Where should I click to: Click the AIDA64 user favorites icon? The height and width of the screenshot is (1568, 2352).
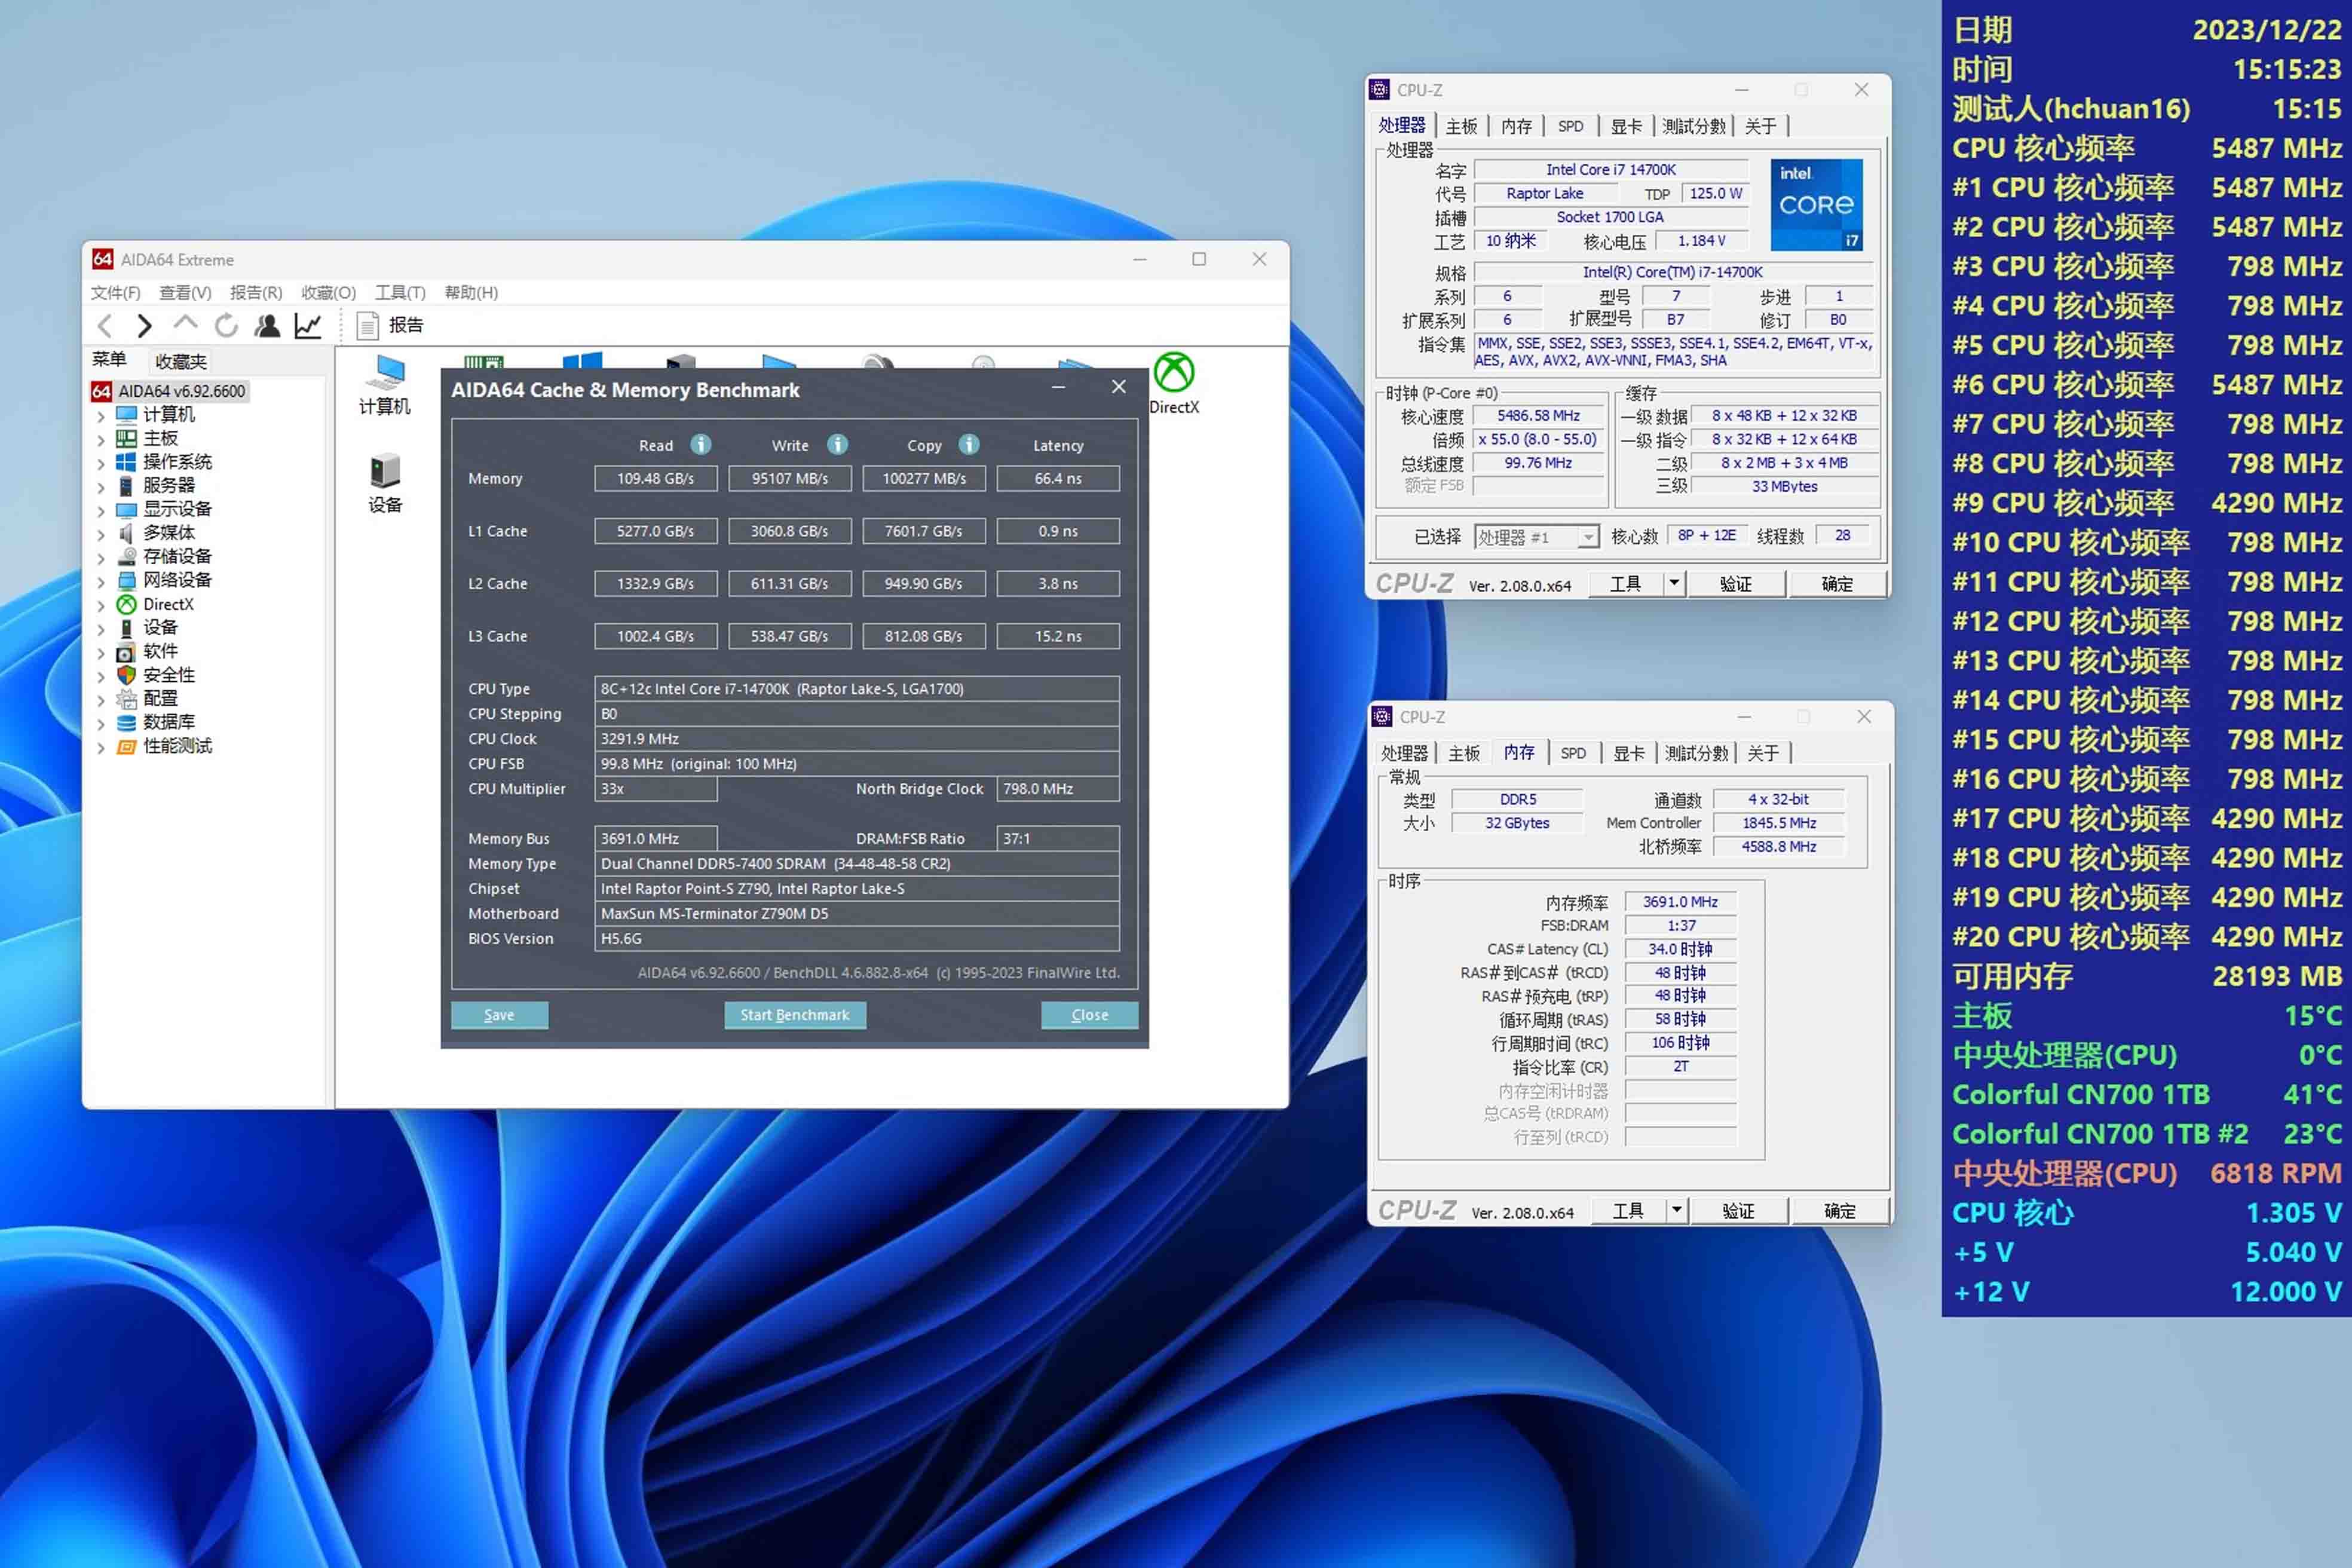[267, 325]
